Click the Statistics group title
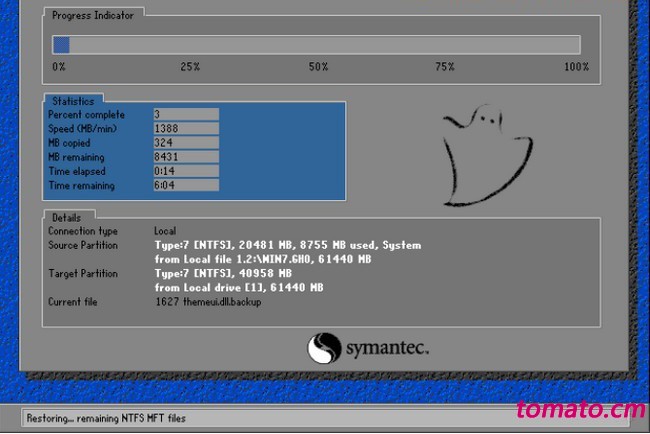Screen dimensions: 650x434 [x=73, y=101]
